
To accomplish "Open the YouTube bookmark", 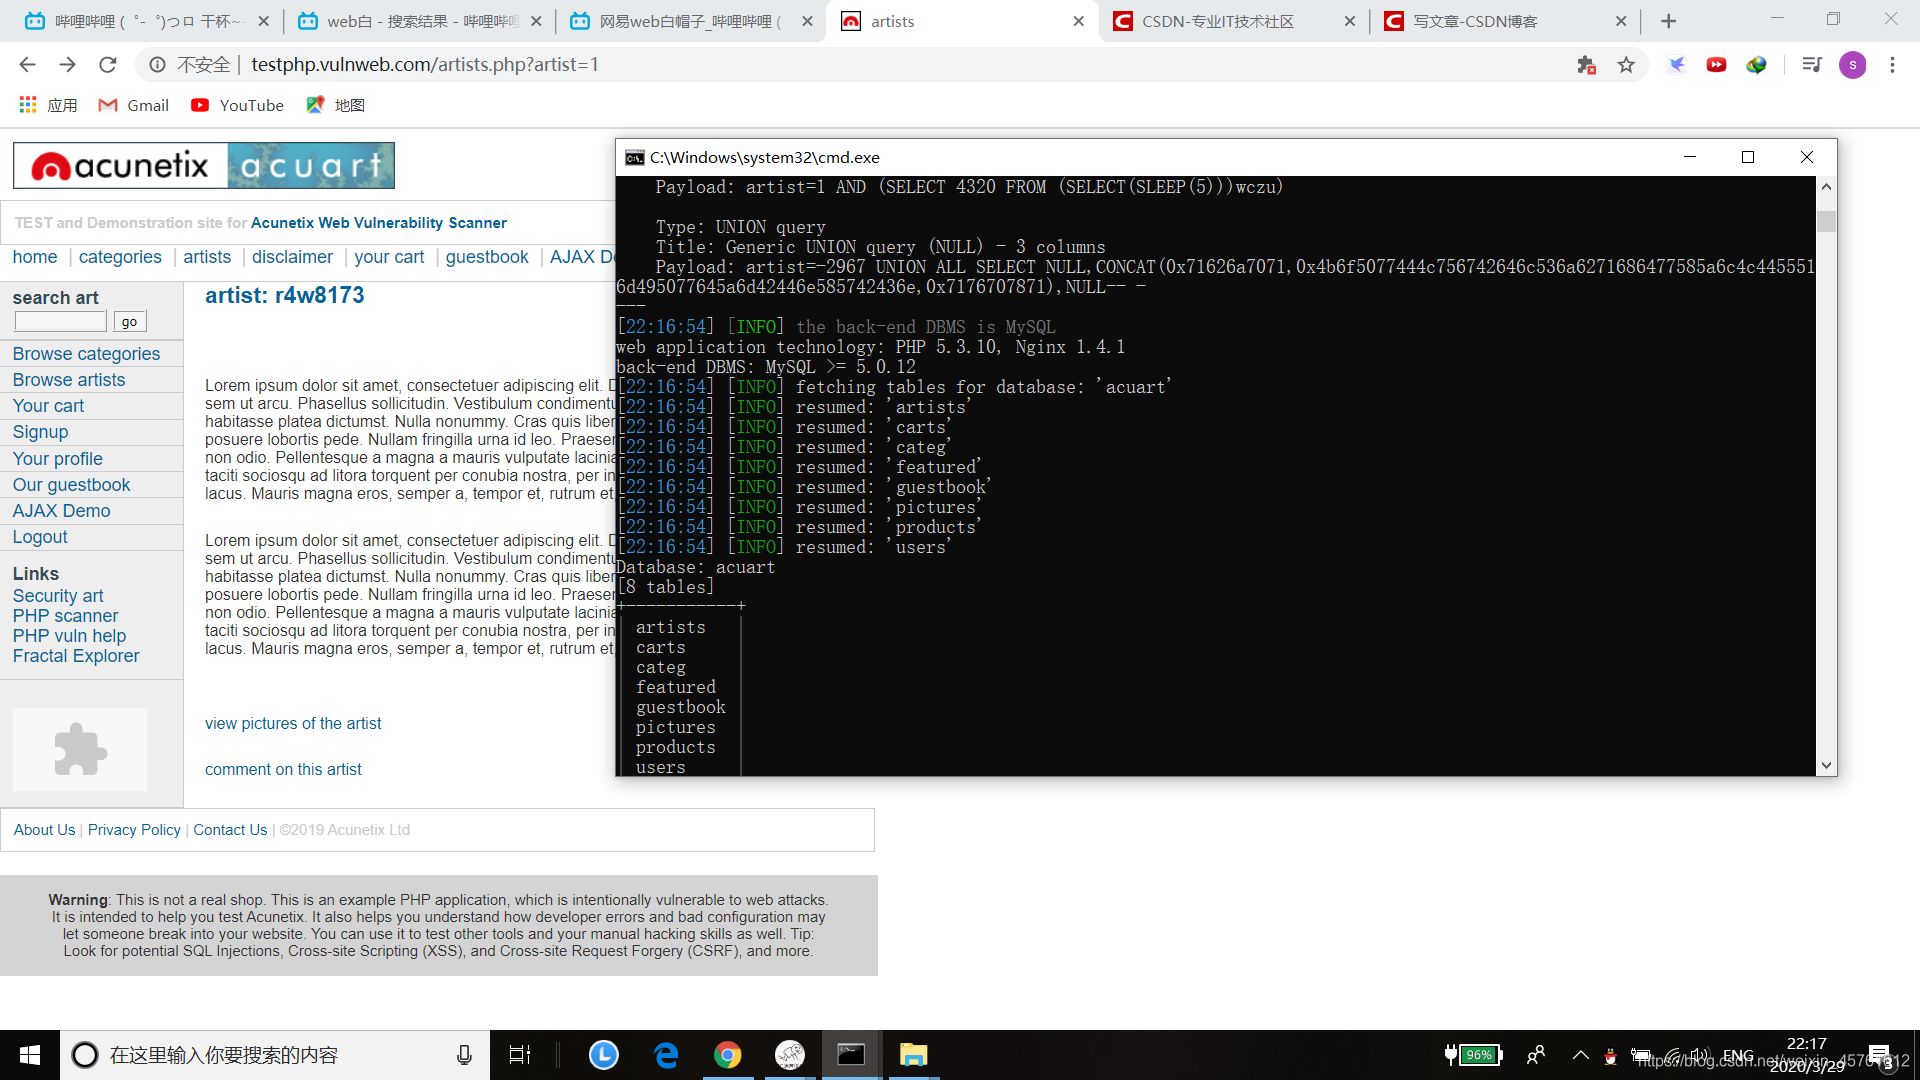I will (x=237, y=105).
